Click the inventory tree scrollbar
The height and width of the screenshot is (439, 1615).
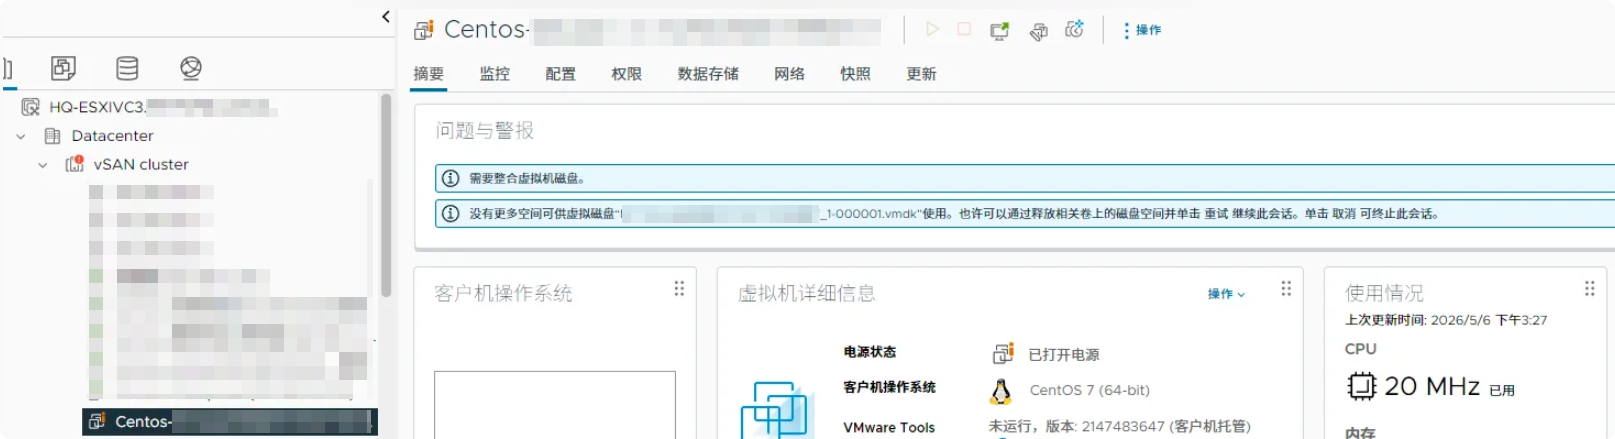coord(386,195)
